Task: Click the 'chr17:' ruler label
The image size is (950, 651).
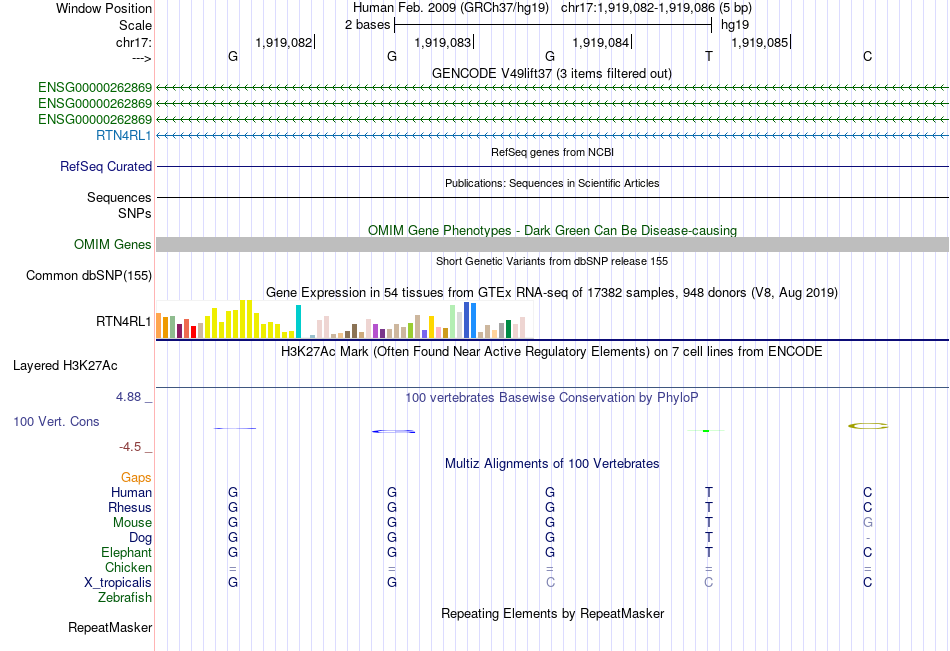Action: [x=133, y=42]
